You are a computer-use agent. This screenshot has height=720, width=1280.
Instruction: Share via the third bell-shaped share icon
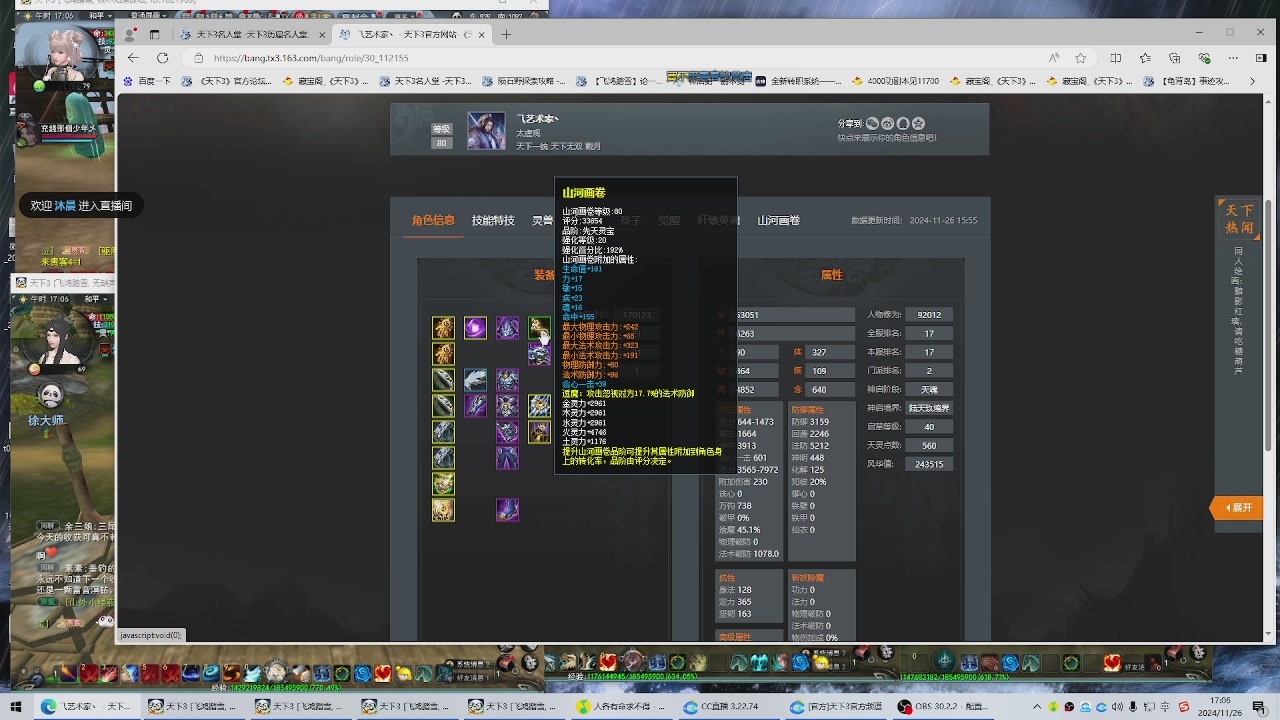click(903, 123)
